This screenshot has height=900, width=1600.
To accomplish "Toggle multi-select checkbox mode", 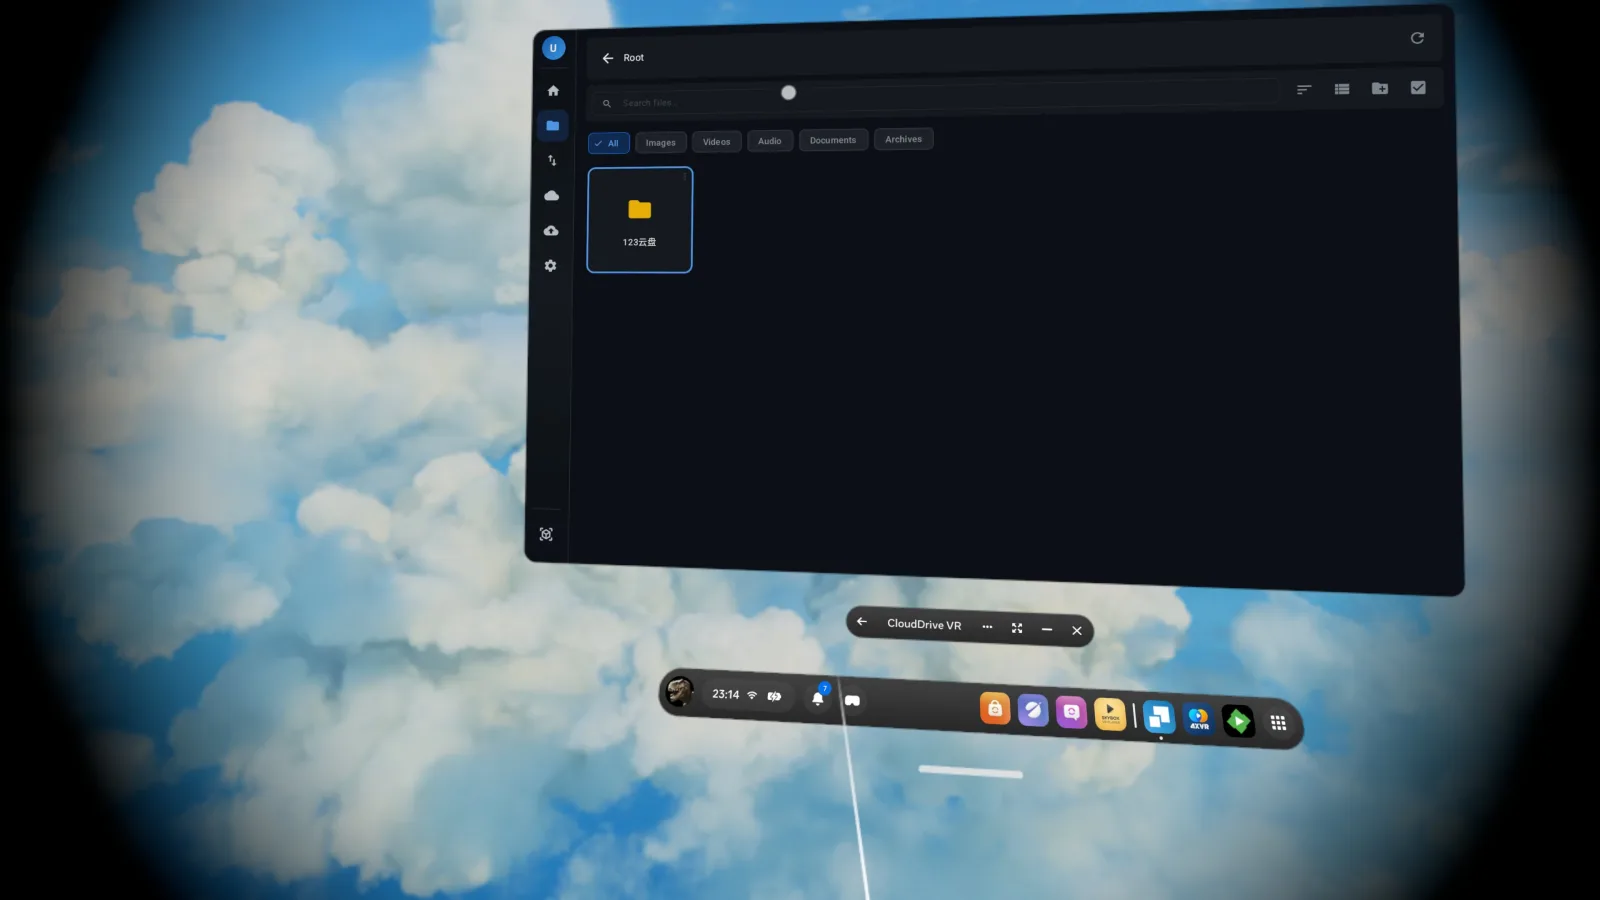I will point(1418,88).
